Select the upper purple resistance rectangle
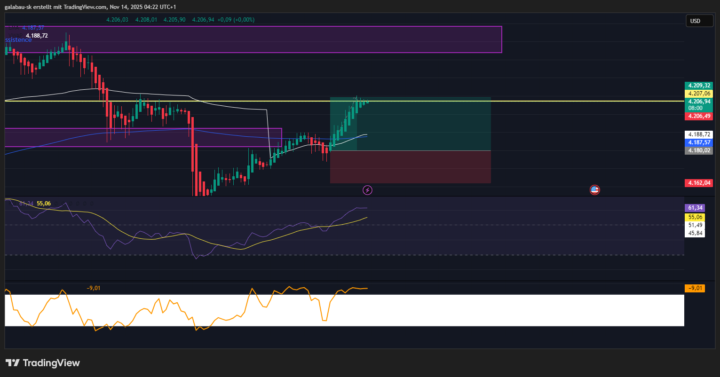The width and height of the screenshot is (720, 377). click(253, 39)
